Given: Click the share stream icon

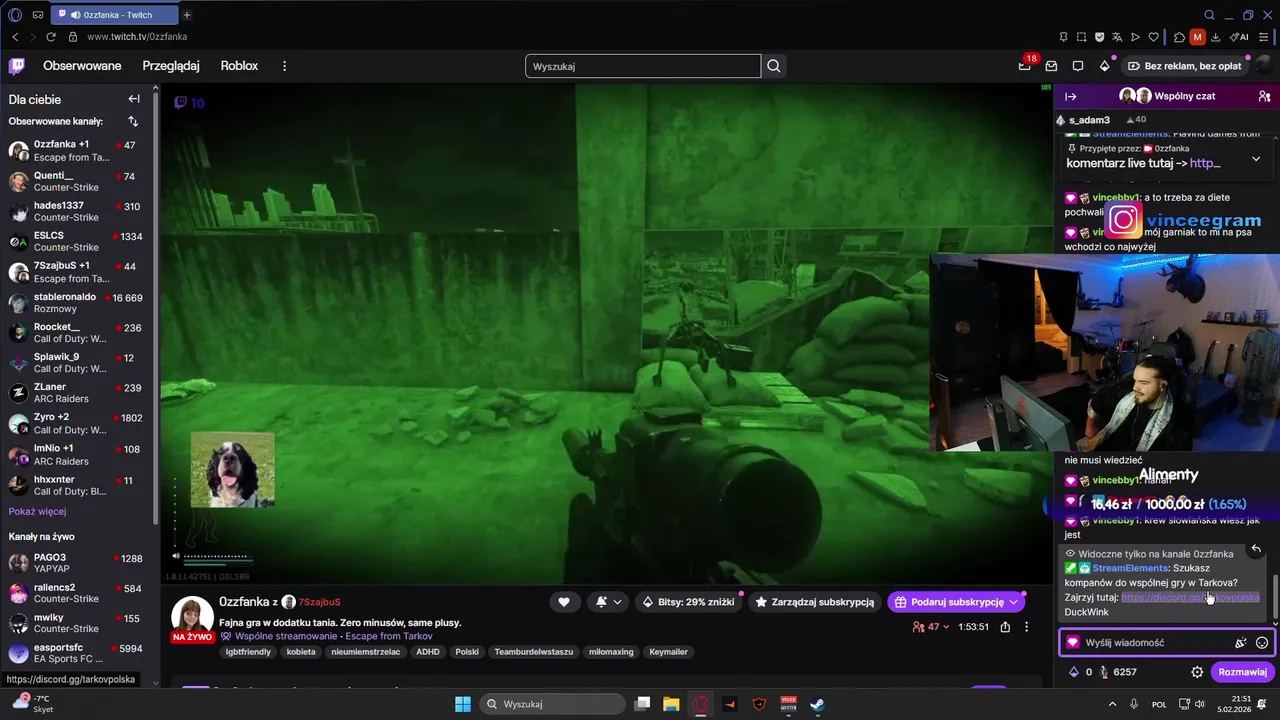Looking at the screenshot, I should click(x=1005, y=627).
